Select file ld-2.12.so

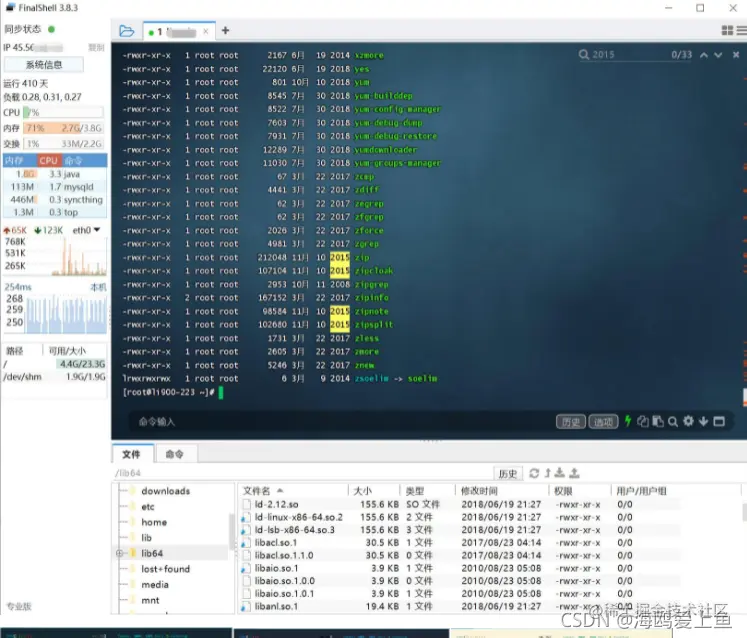[276, 504]
